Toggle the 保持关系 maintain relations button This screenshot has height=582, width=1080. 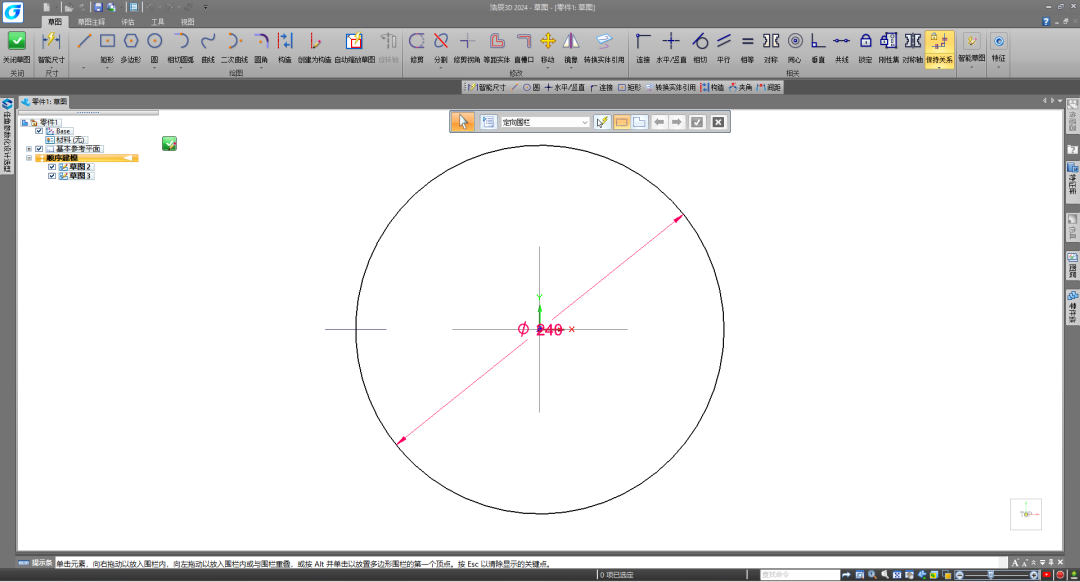click(939, 48)
